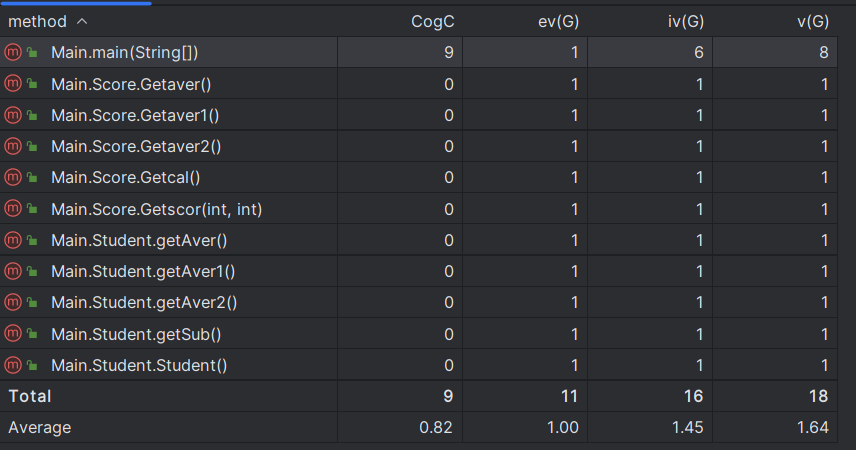Screen dimensions: 856x450
Task: Sort by the ev(G) column header
Action: pyautogui.click(x=558, y=21)
